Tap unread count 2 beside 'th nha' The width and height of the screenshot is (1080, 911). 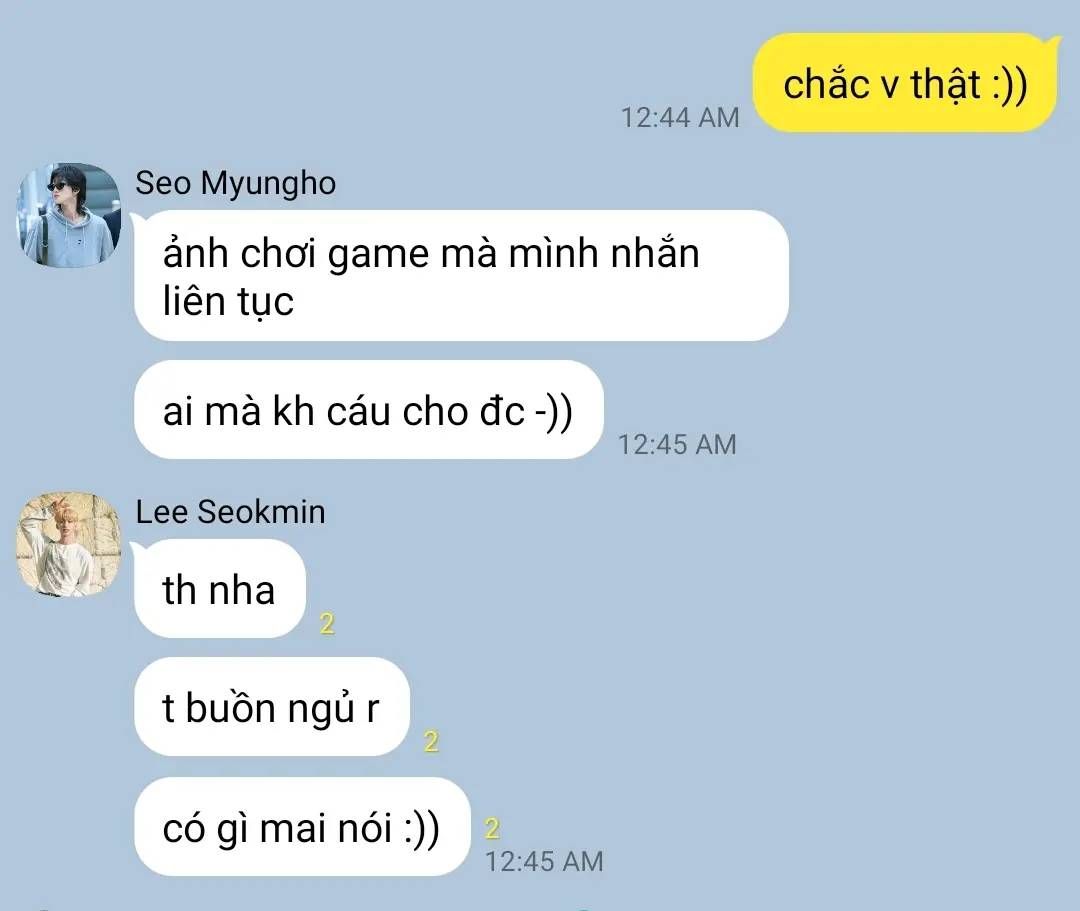pyautogui.click(x=327, y=624)
